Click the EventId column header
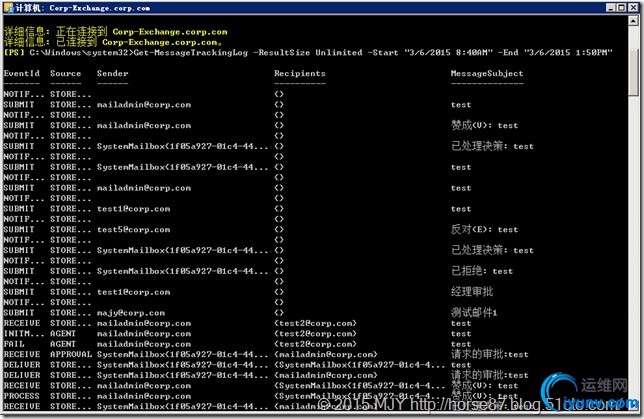 tap(20, 73)
